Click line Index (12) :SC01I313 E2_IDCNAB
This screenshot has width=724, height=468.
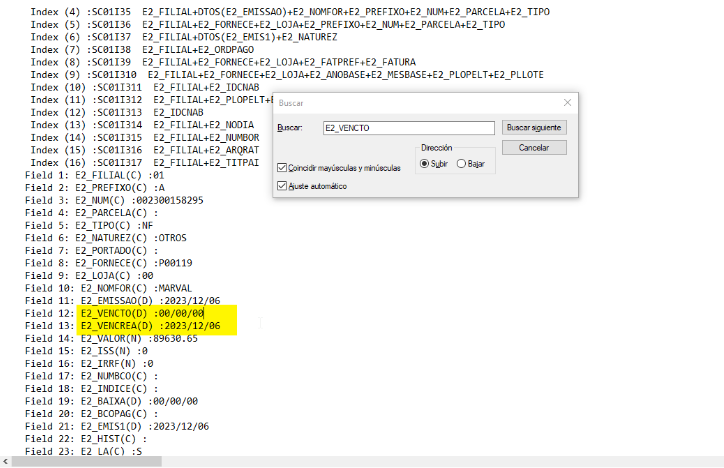pos(117,113)
